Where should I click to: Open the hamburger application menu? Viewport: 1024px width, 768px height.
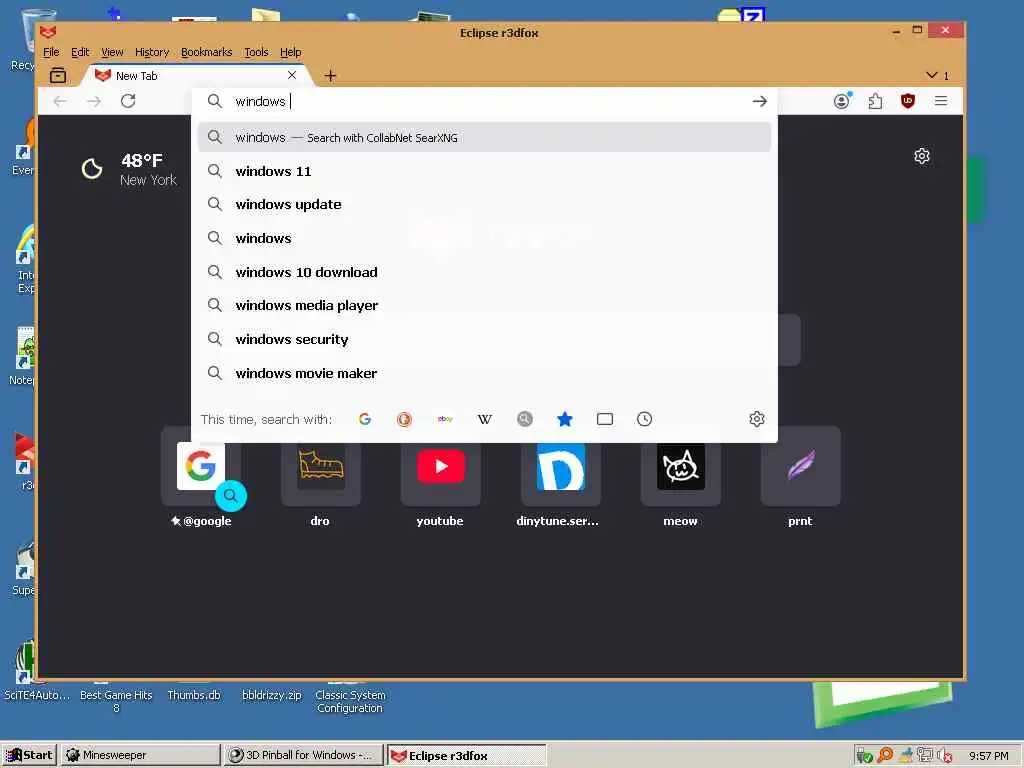coord(940,101)
